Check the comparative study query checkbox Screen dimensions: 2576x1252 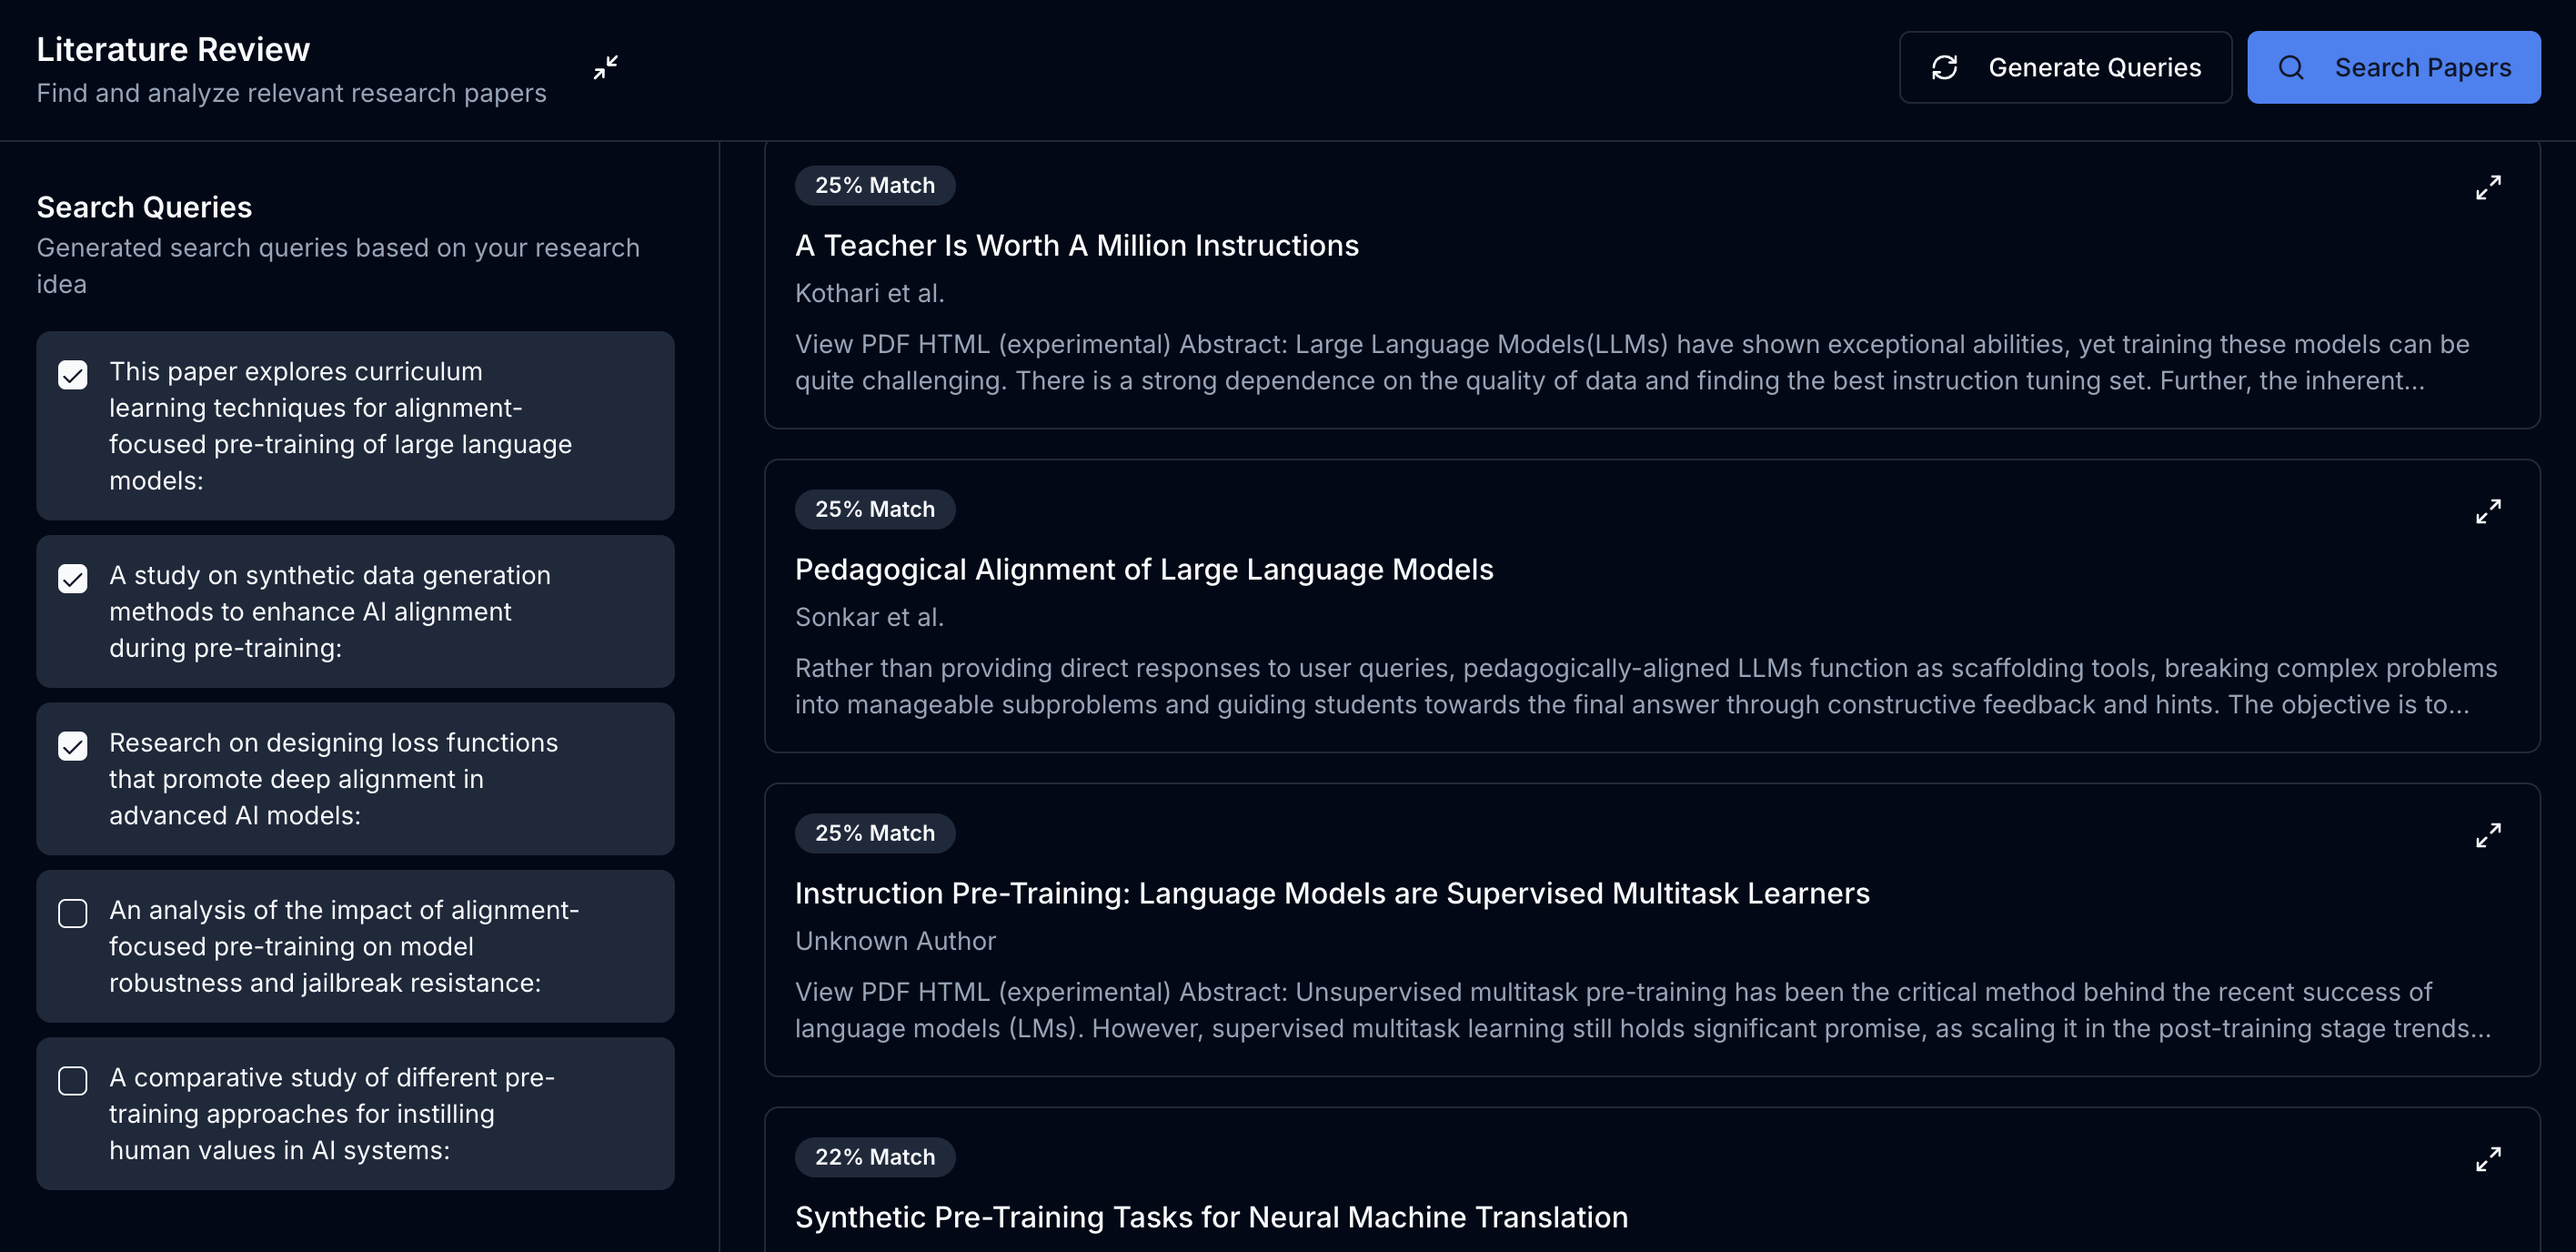[x=73, y=1080]
